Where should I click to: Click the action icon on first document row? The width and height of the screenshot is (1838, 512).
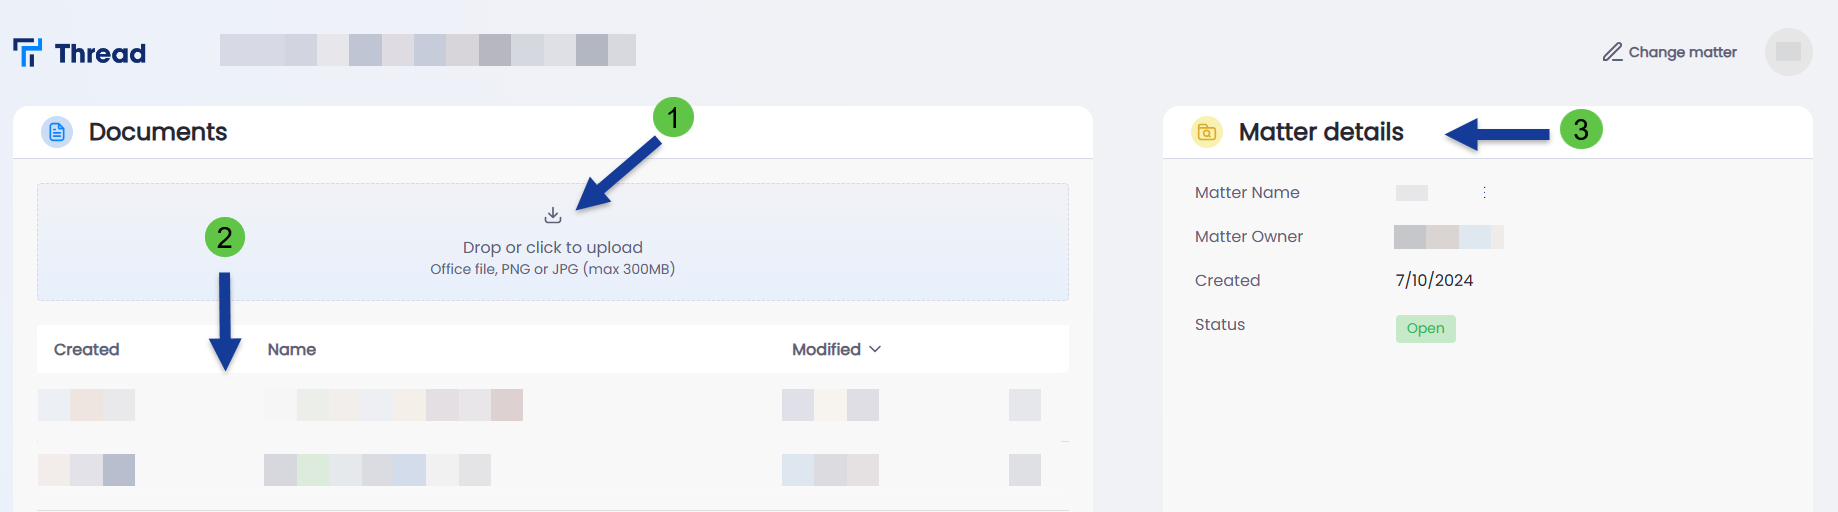pos(1025,405)
